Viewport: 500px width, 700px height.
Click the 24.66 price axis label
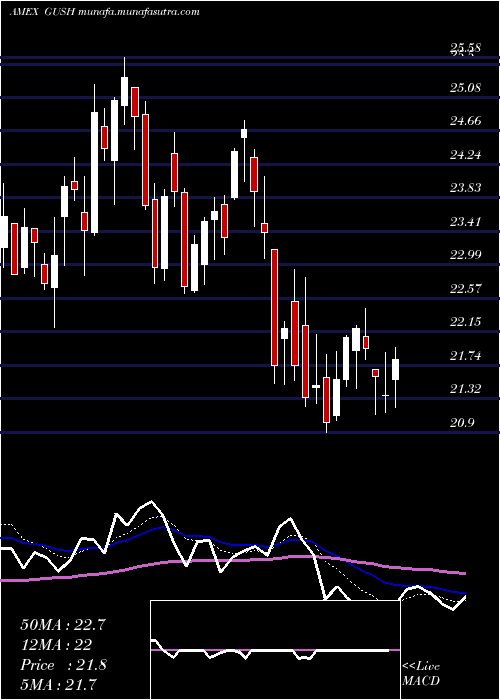pyautogui.click(x=465, y=121)
